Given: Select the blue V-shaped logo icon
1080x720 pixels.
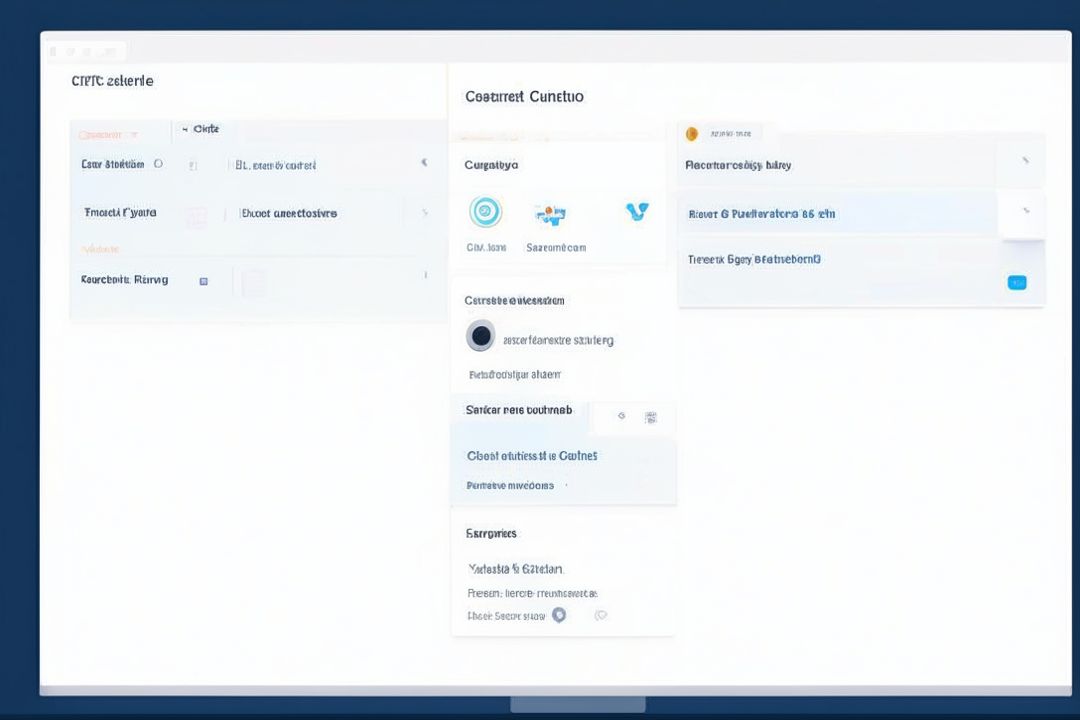Looking at the screenshot, I should point(636,212).
